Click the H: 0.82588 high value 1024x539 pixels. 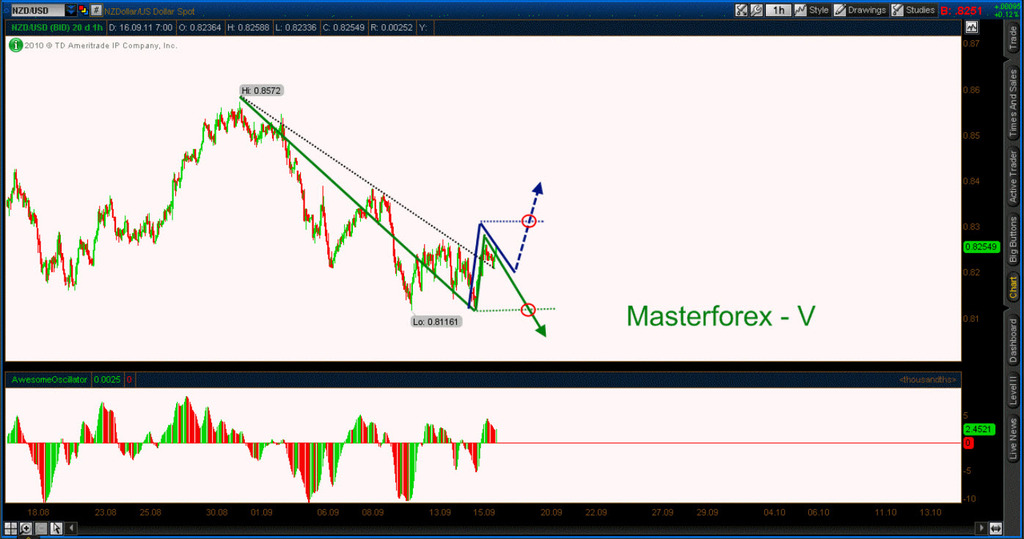point(248,27)
